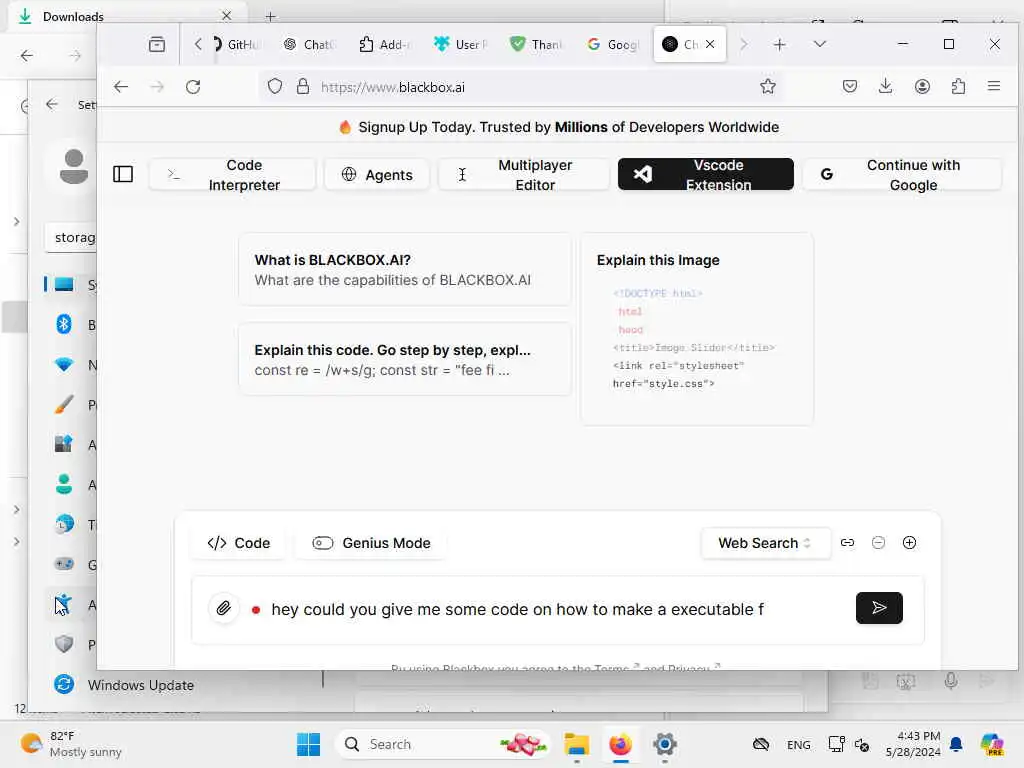The height and width of the screenshot is (768, 1024).
Task: Open the Firefox extensions puzzle icon
Action: (958, 86)
